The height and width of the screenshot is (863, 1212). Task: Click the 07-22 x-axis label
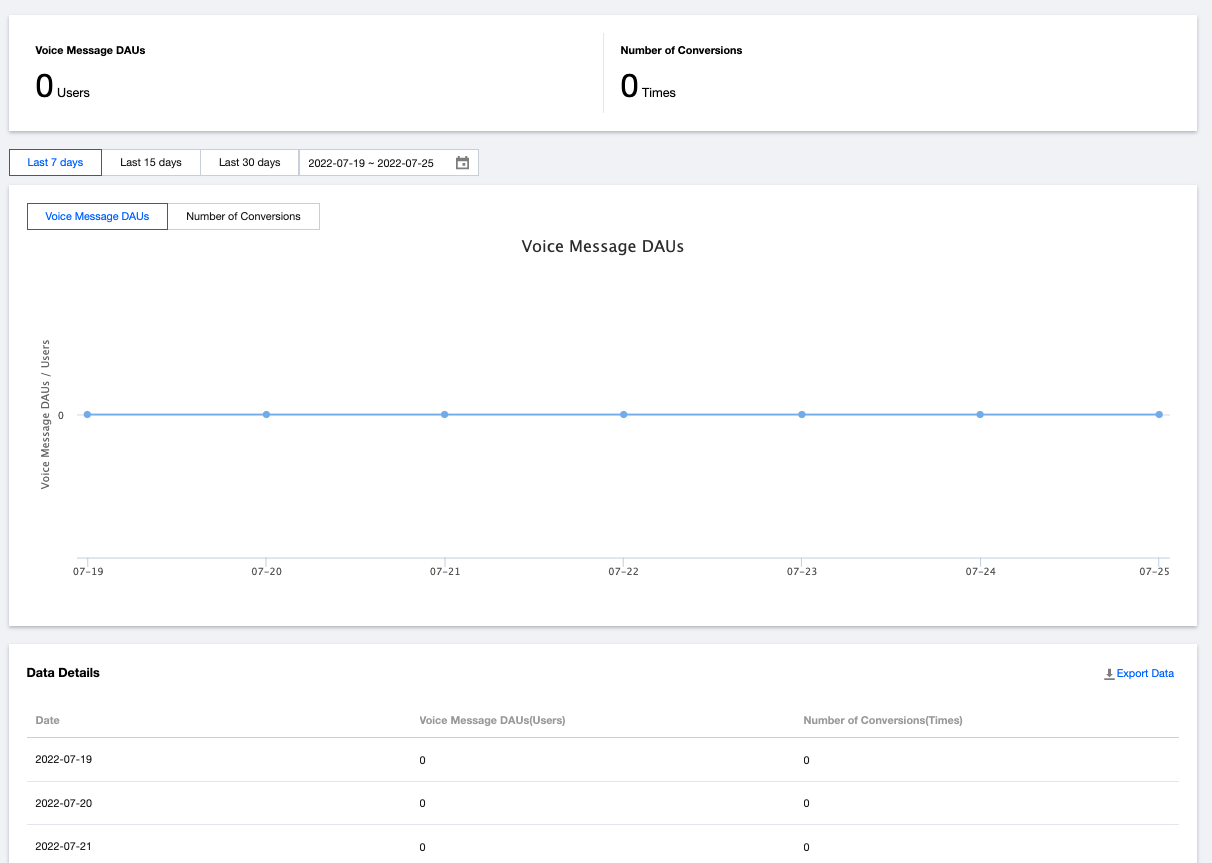coord(623,572)
